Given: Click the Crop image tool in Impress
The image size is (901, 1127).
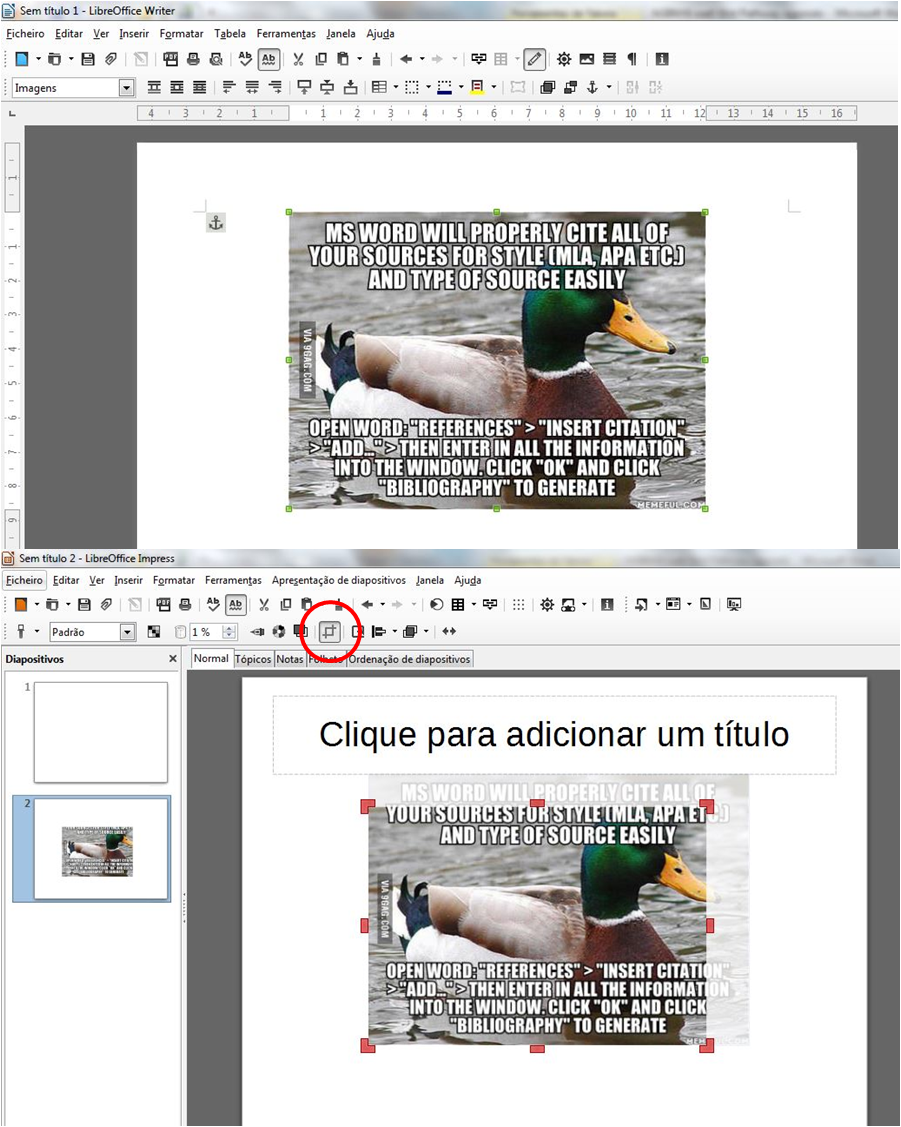Looking at the screenshot, I should 330,631.
